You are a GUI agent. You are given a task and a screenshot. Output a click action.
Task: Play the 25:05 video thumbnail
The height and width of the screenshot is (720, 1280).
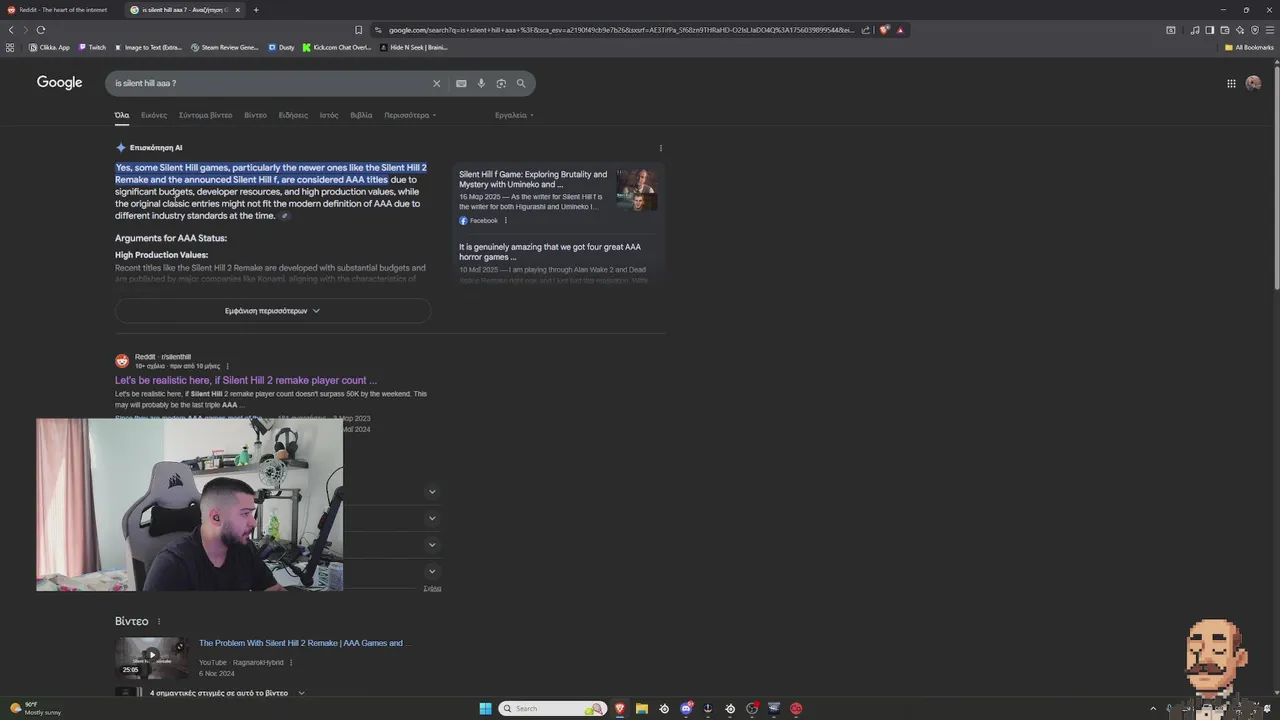[x=151, y=657]
